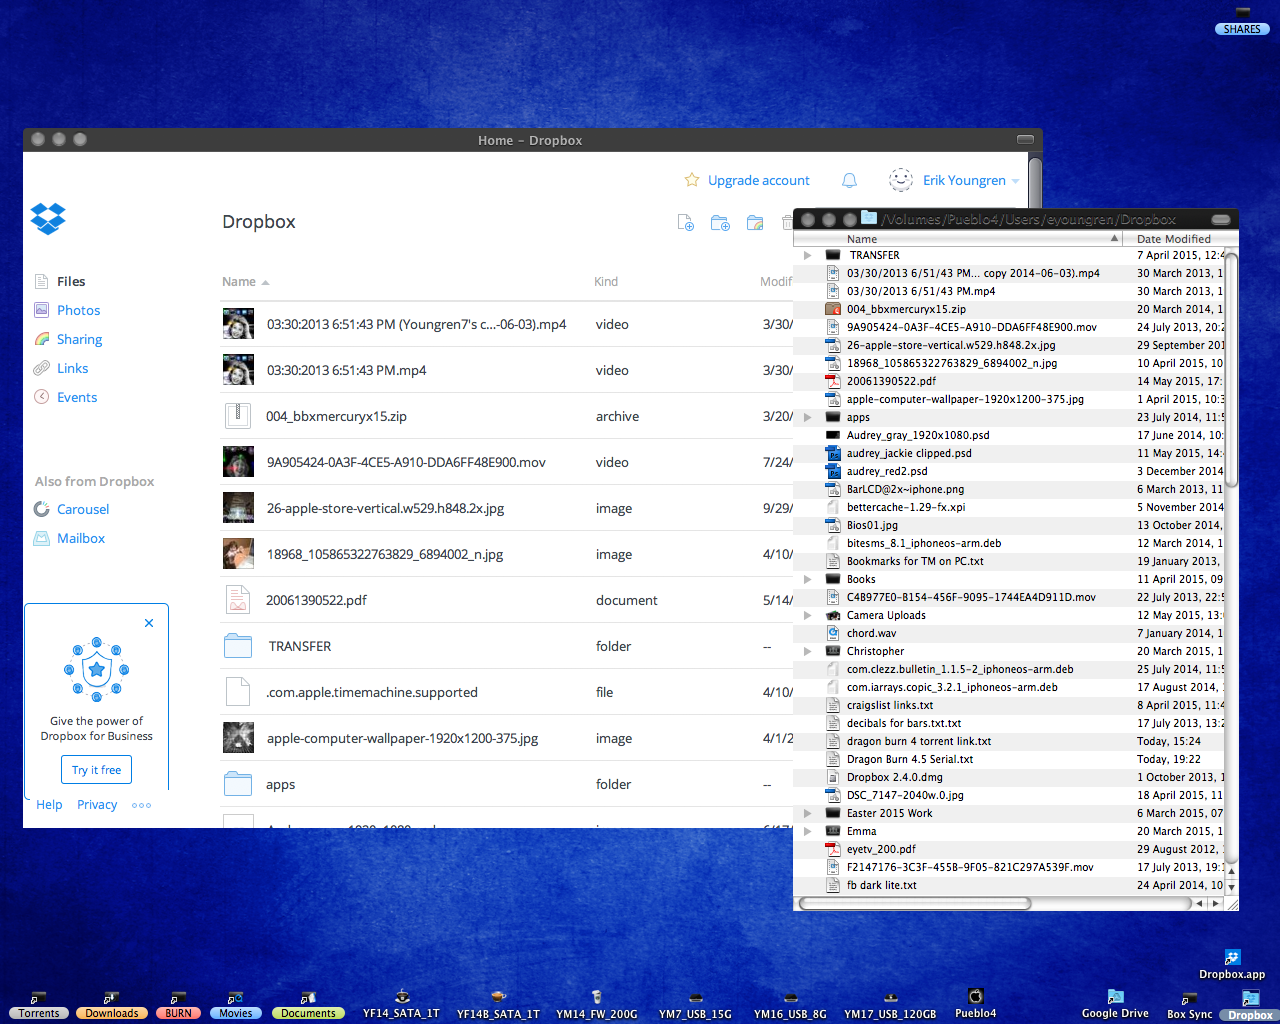1280x1024 pixels.
Task: Click the Try it free button
Action: point(96,770)
